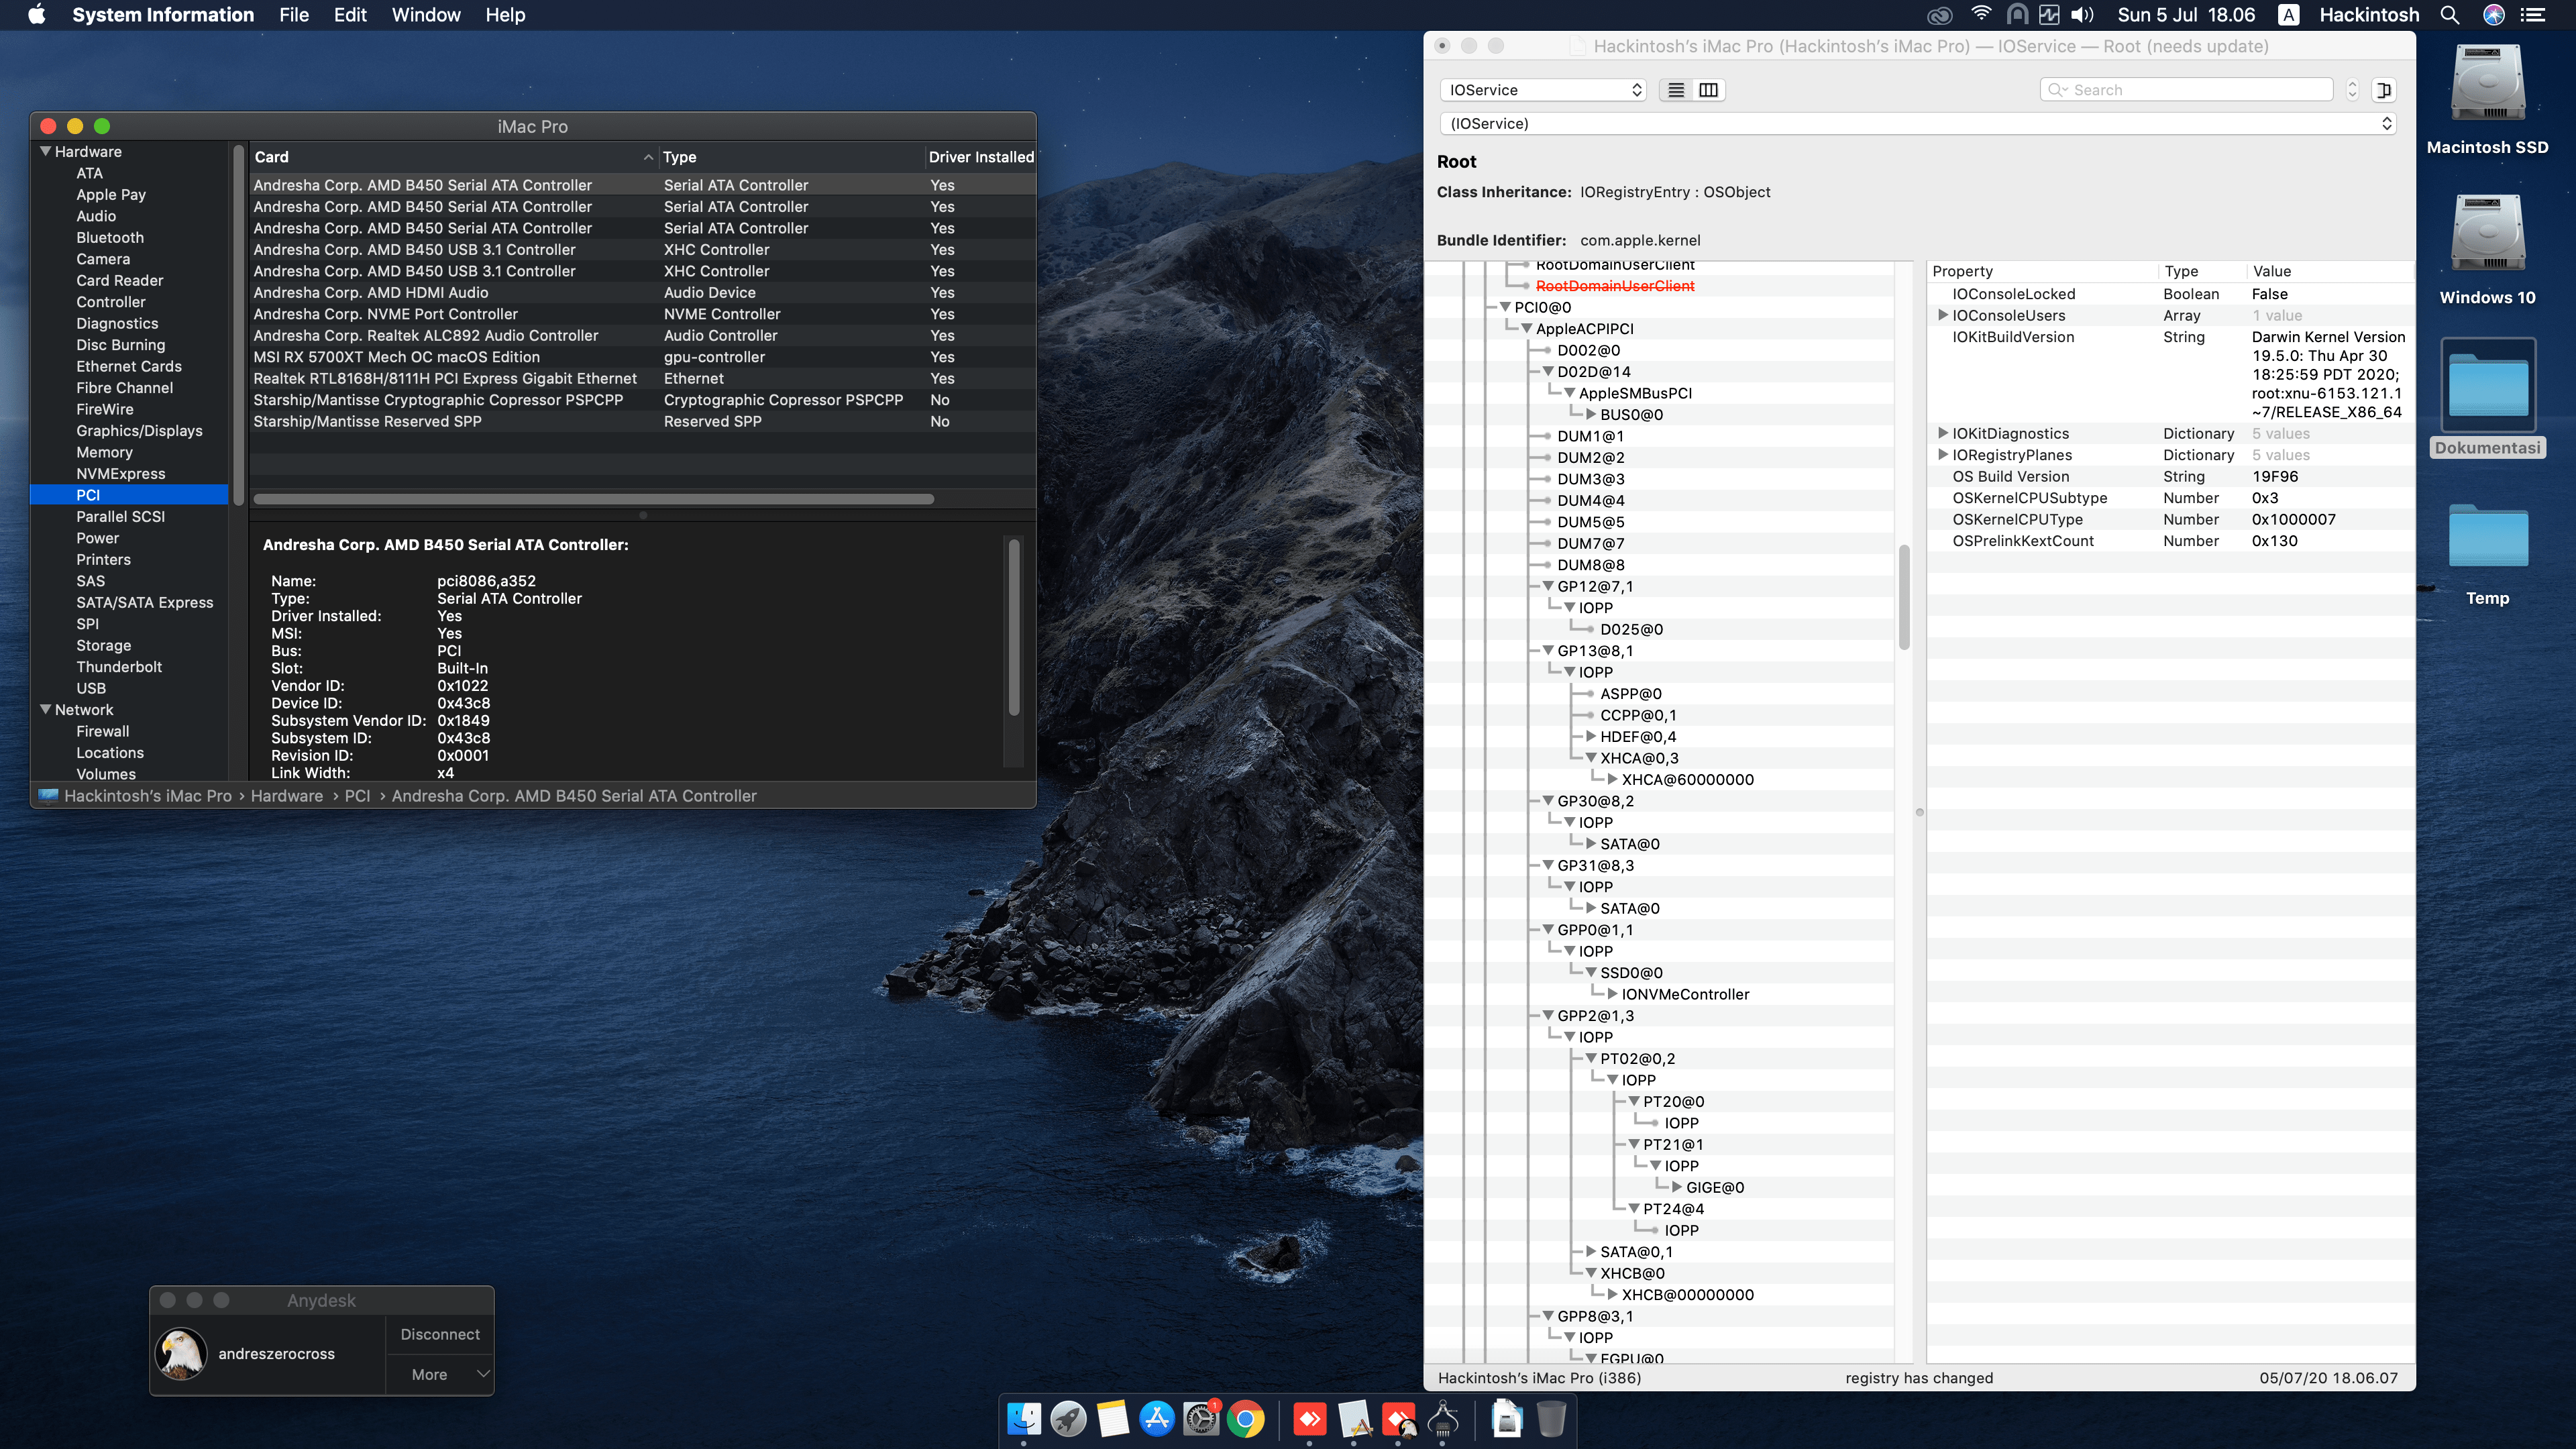Viewport: 2576px width, 1449px height.
Task: Open the File menu
Action: point(293,15)
